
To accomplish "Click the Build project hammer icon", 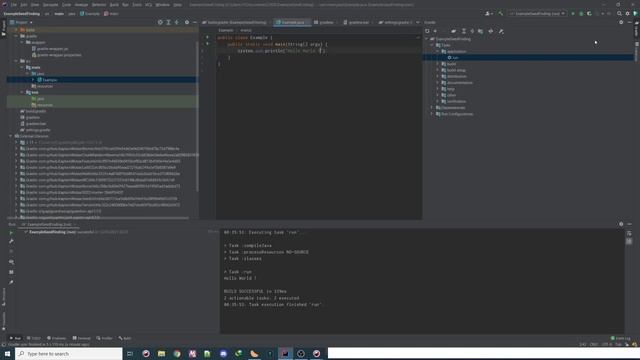I will (x=500, y=13).
